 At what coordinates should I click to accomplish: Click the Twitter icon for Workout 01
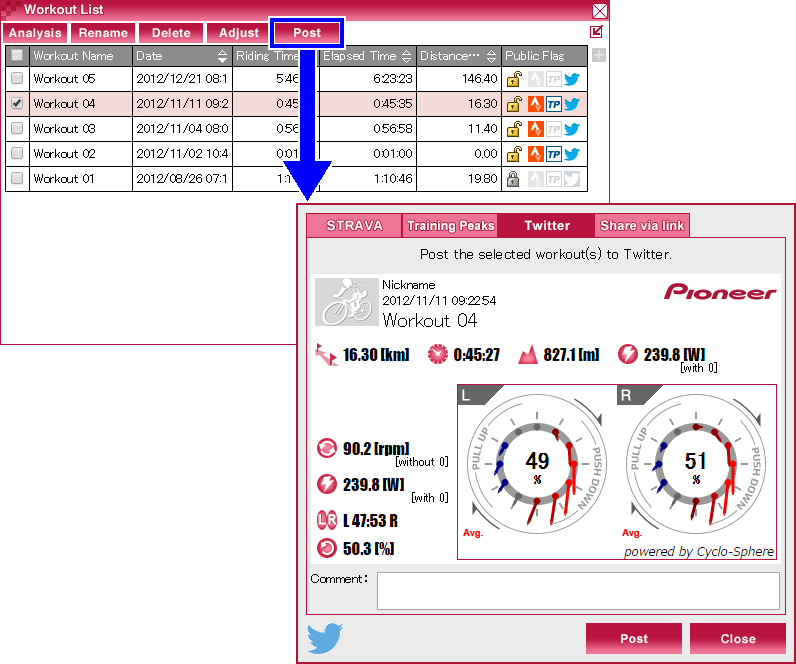[x=572, y=179]
